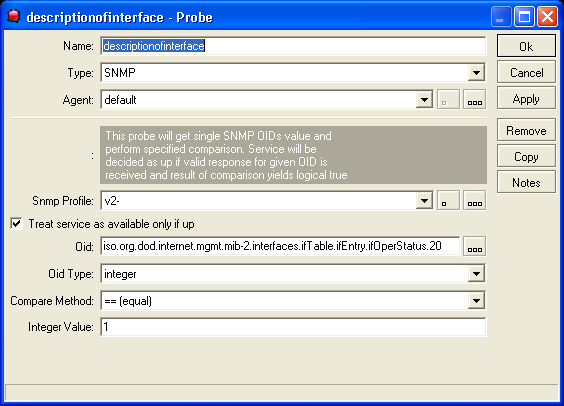The height and width of the screenshot is (406, 564).
Task: Copy the probe
Action: [x=526, y=156]
